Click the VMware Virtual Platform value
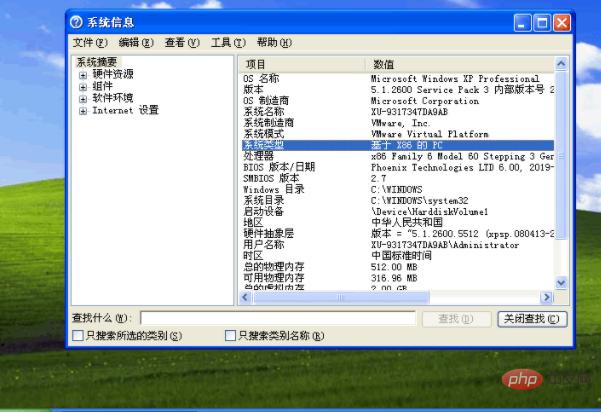This screenshot has width=601, height=412. 430,134
